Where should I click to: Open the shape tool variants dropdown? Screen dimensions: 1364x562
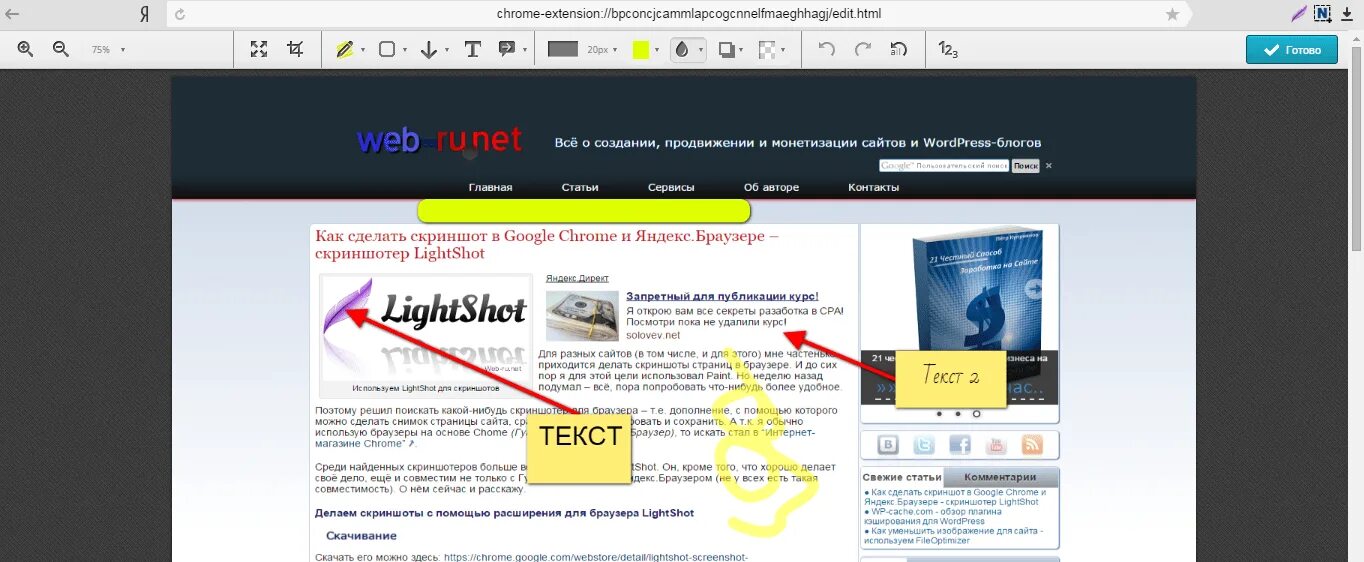pyautogui.click(x=405, y=50)
